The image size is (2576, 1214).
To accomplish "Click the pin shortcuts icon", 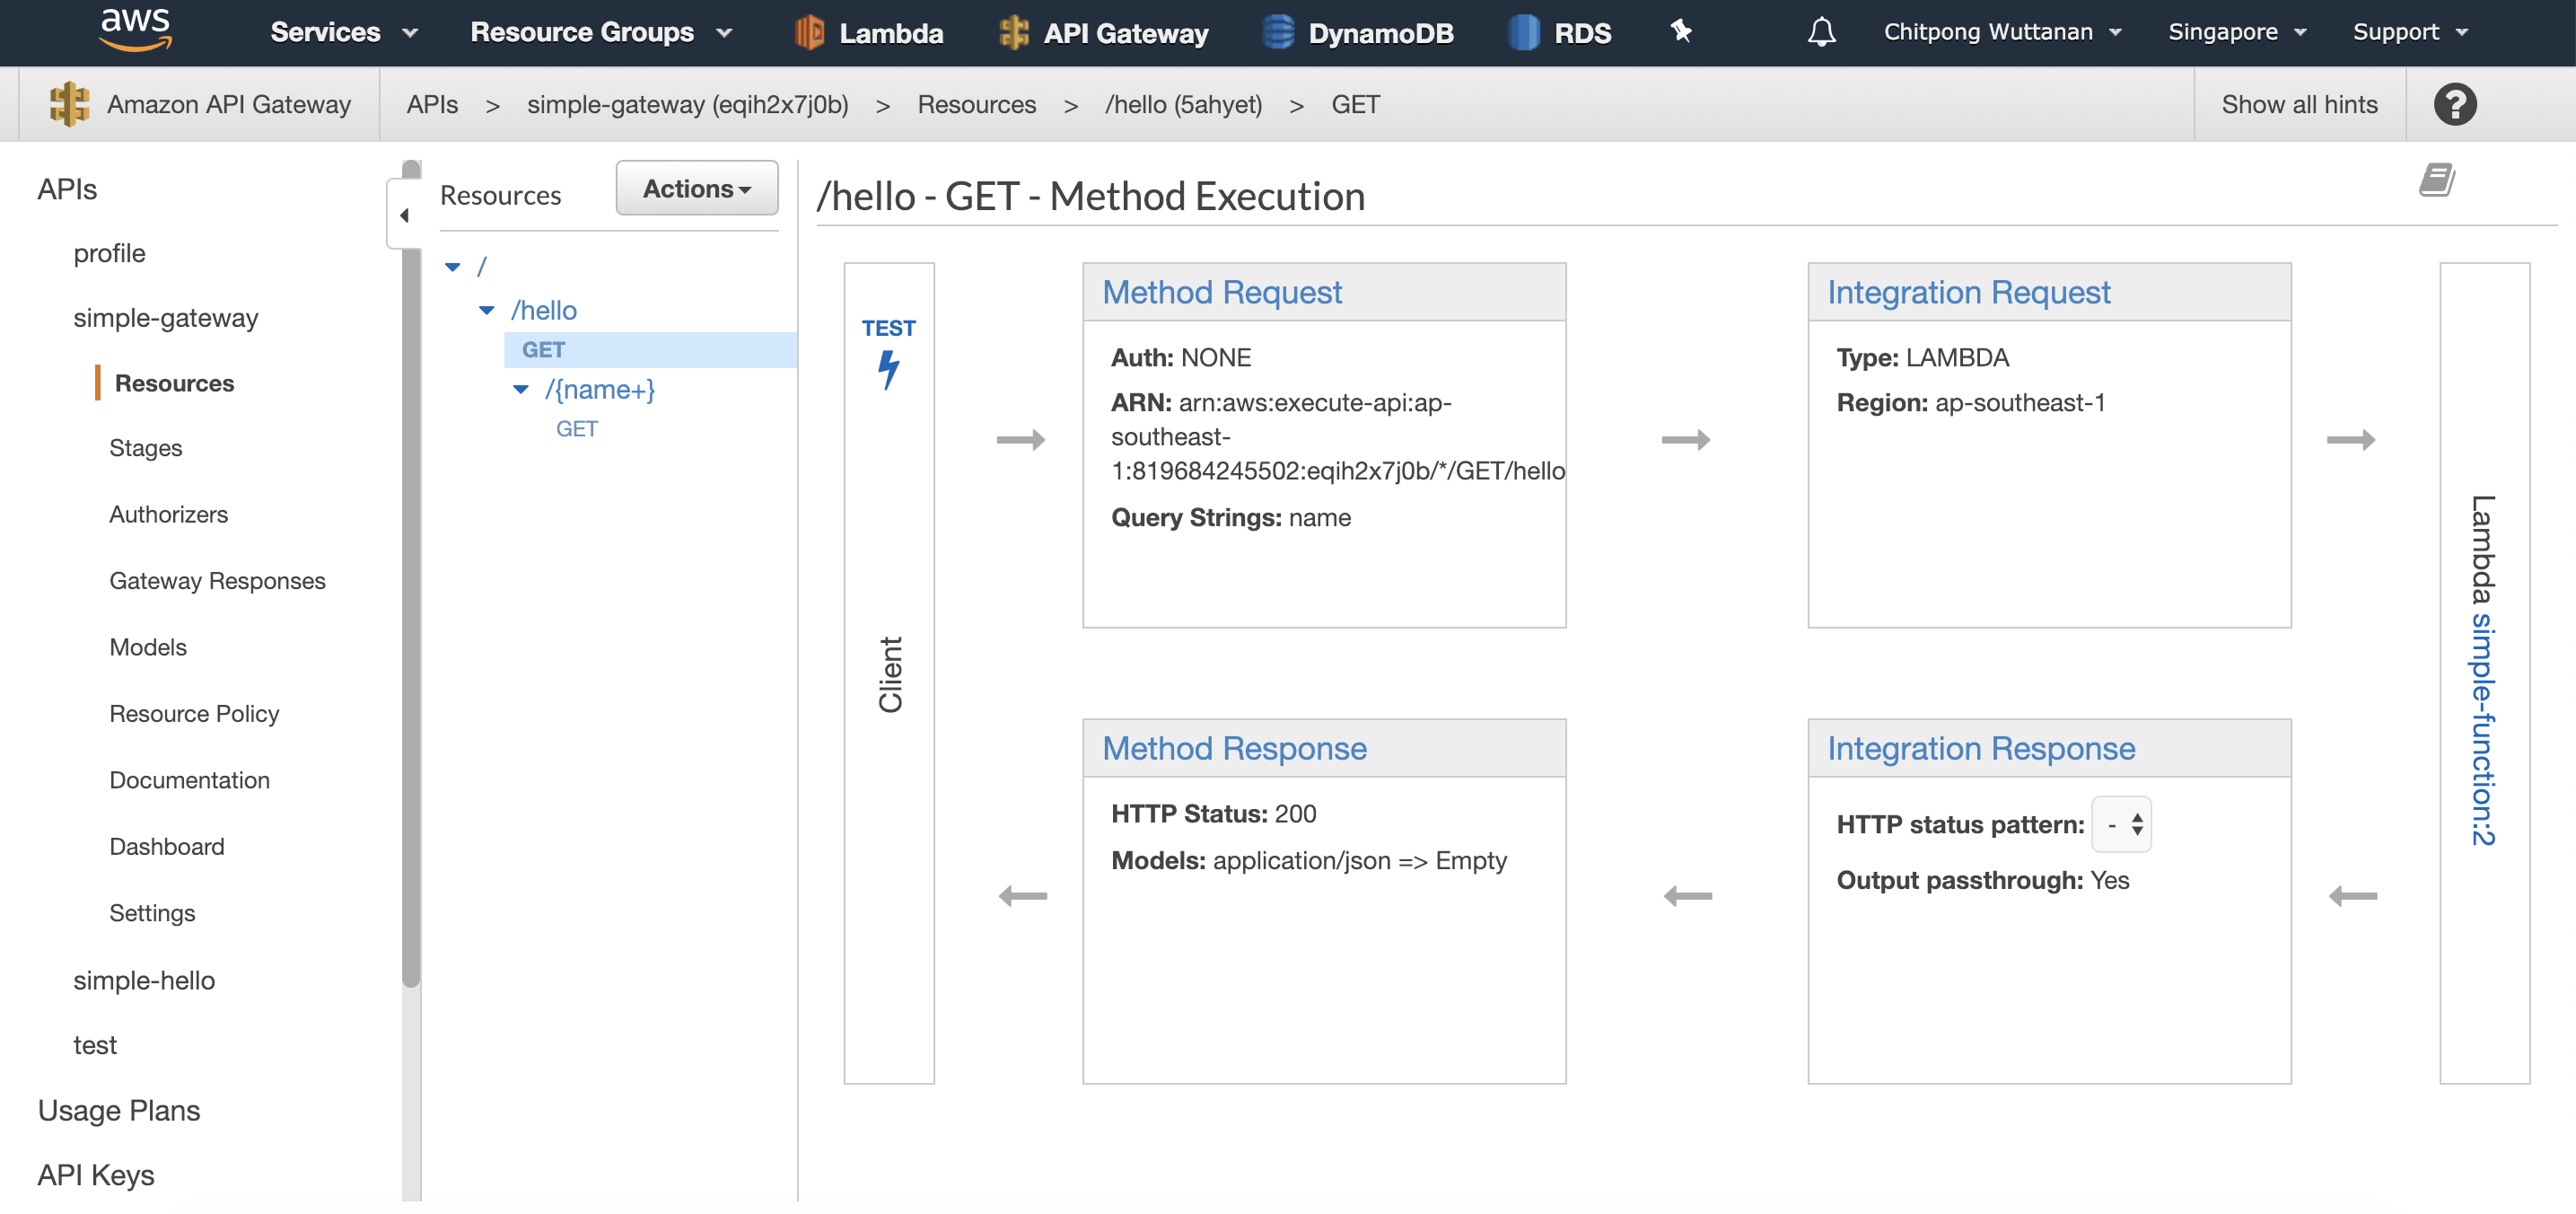I will tap(1681, 32).
